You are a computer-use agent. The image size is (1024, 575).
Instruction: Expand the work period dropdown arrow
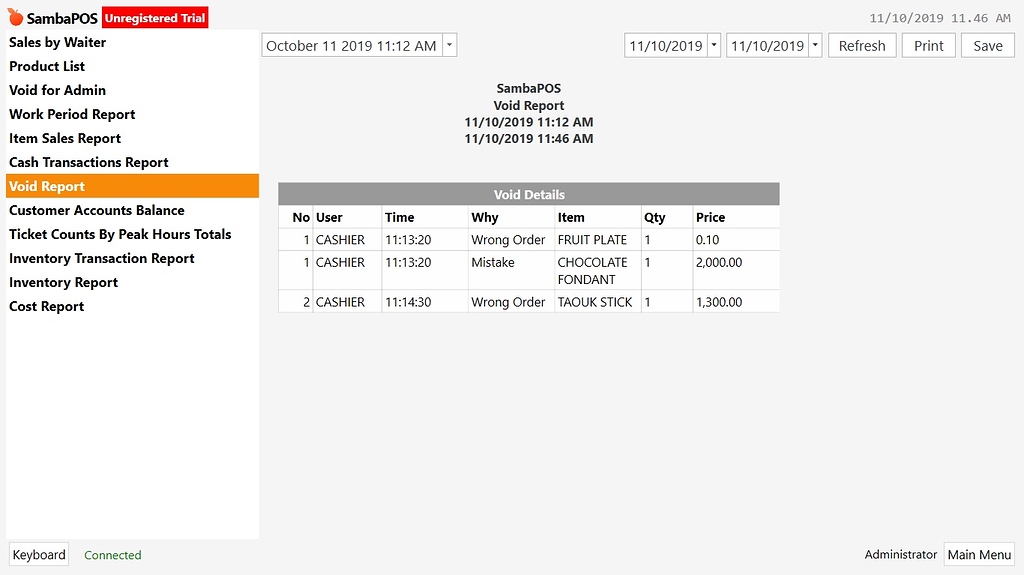coord(449,45)
